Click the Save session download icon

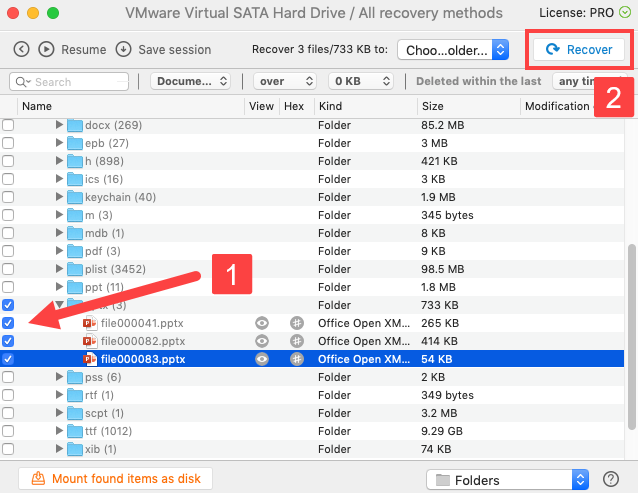[x=123, y=49]
